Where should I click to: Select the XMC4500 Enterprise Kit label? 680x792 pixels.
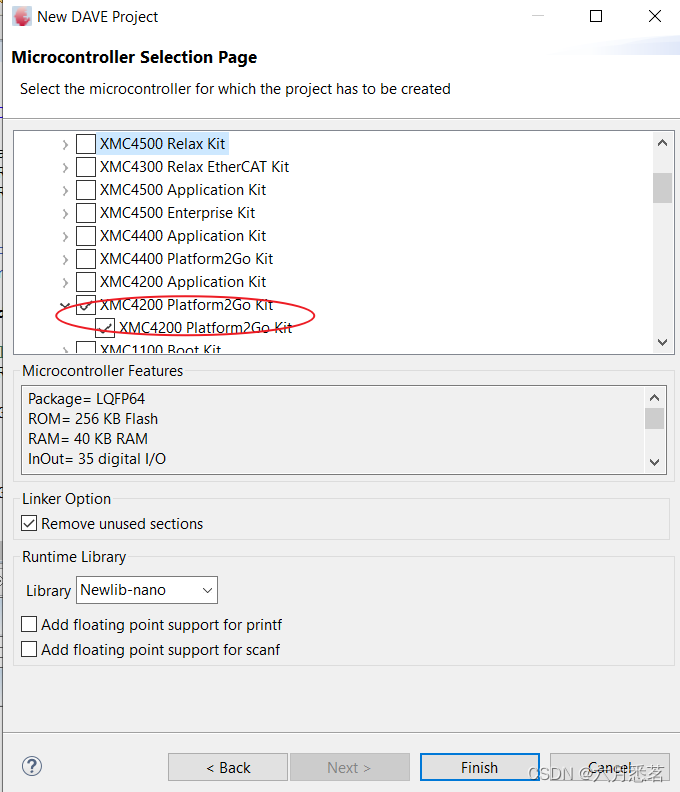[x=177, y=213]
